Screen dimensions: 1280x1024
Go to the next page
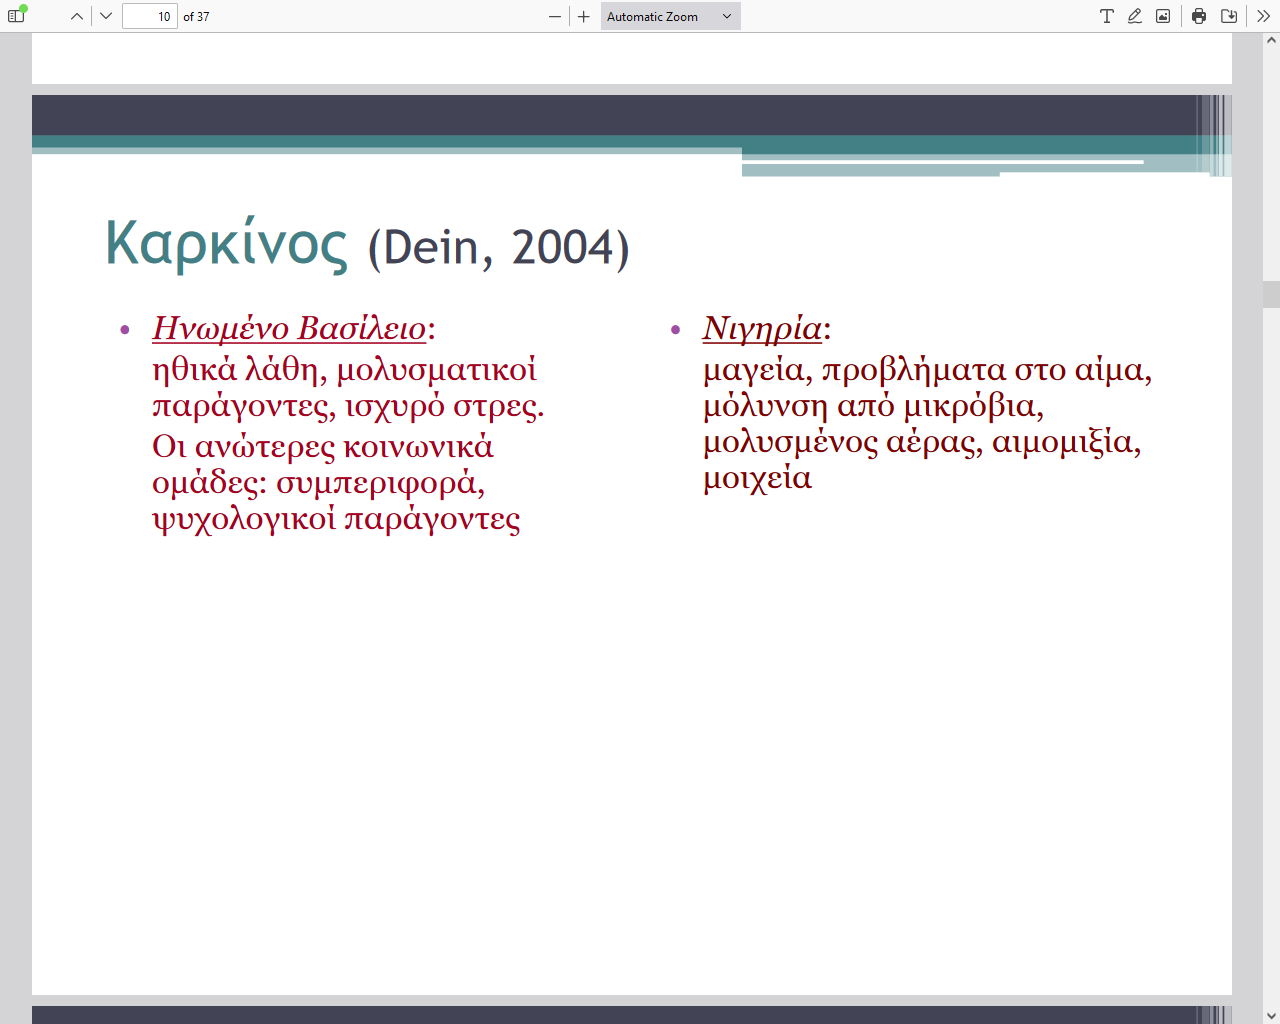pyautogui.click(x=106, y=16)
